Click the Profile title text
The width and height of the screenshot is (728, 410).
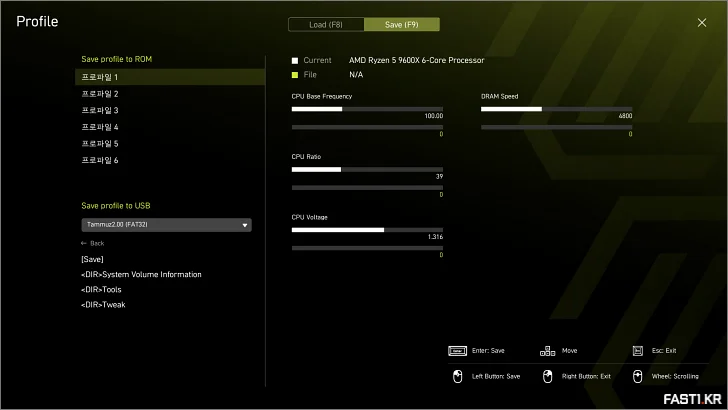click(x=37, y=21)
